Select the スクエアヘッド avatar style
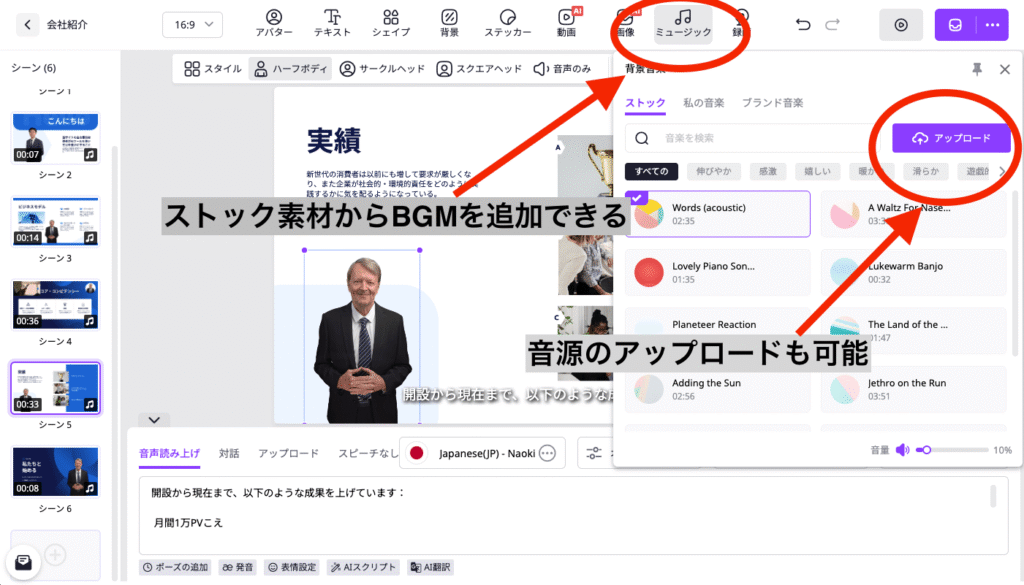Image resolution: width=1024 pixels, height=585 pixels. point(479,69)
